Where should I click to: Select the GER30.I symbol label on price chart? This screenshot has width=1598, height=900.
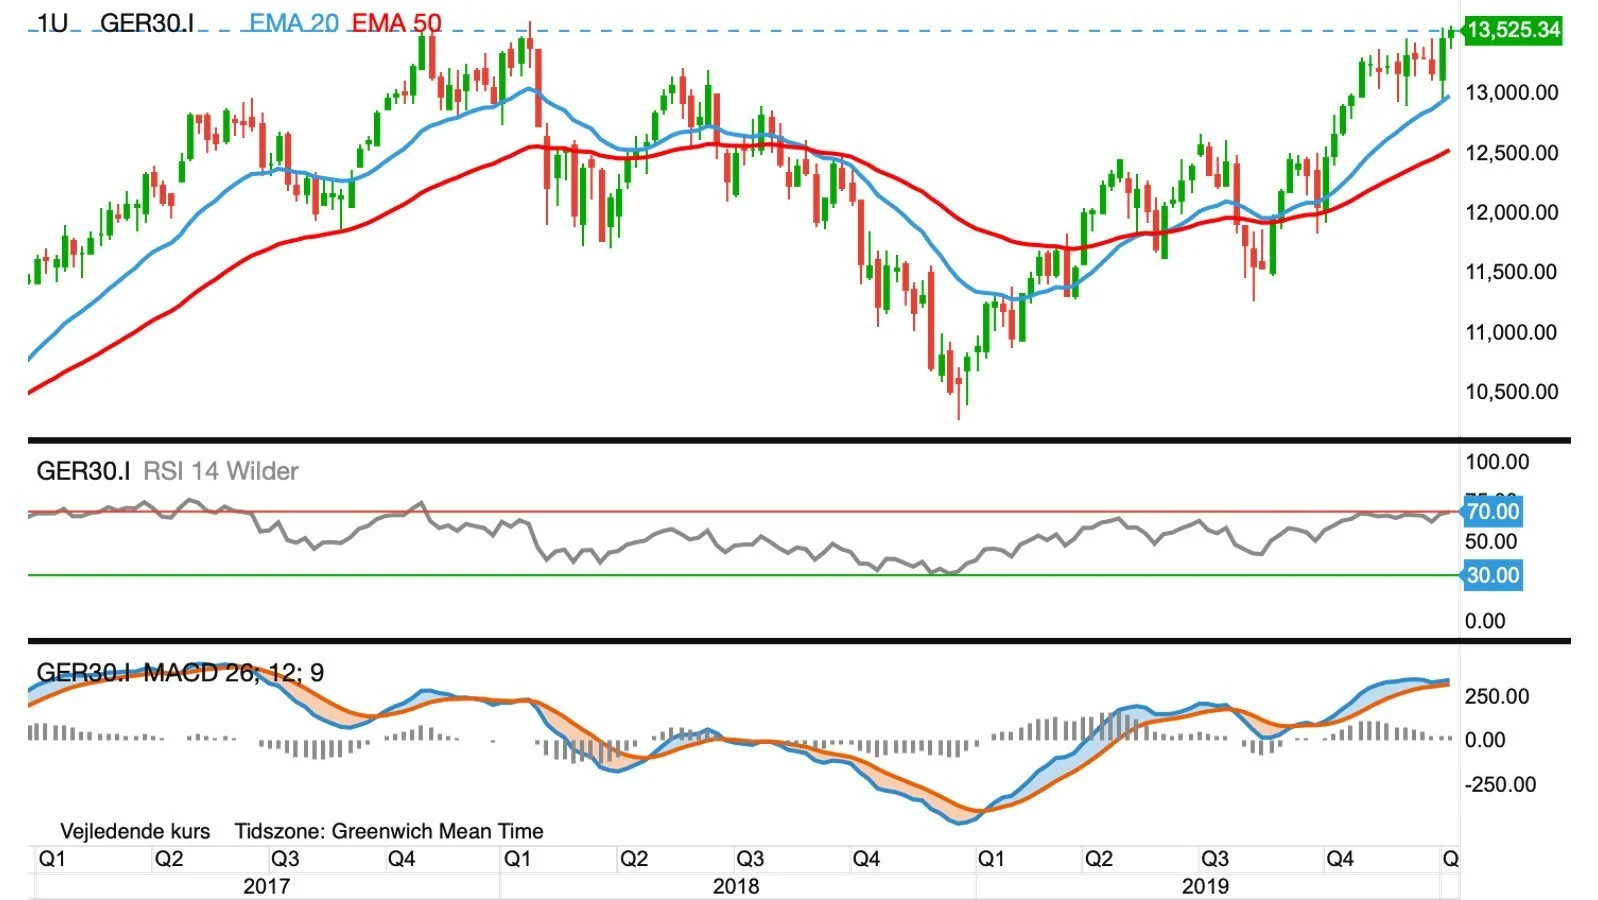(x=147, y=22)
